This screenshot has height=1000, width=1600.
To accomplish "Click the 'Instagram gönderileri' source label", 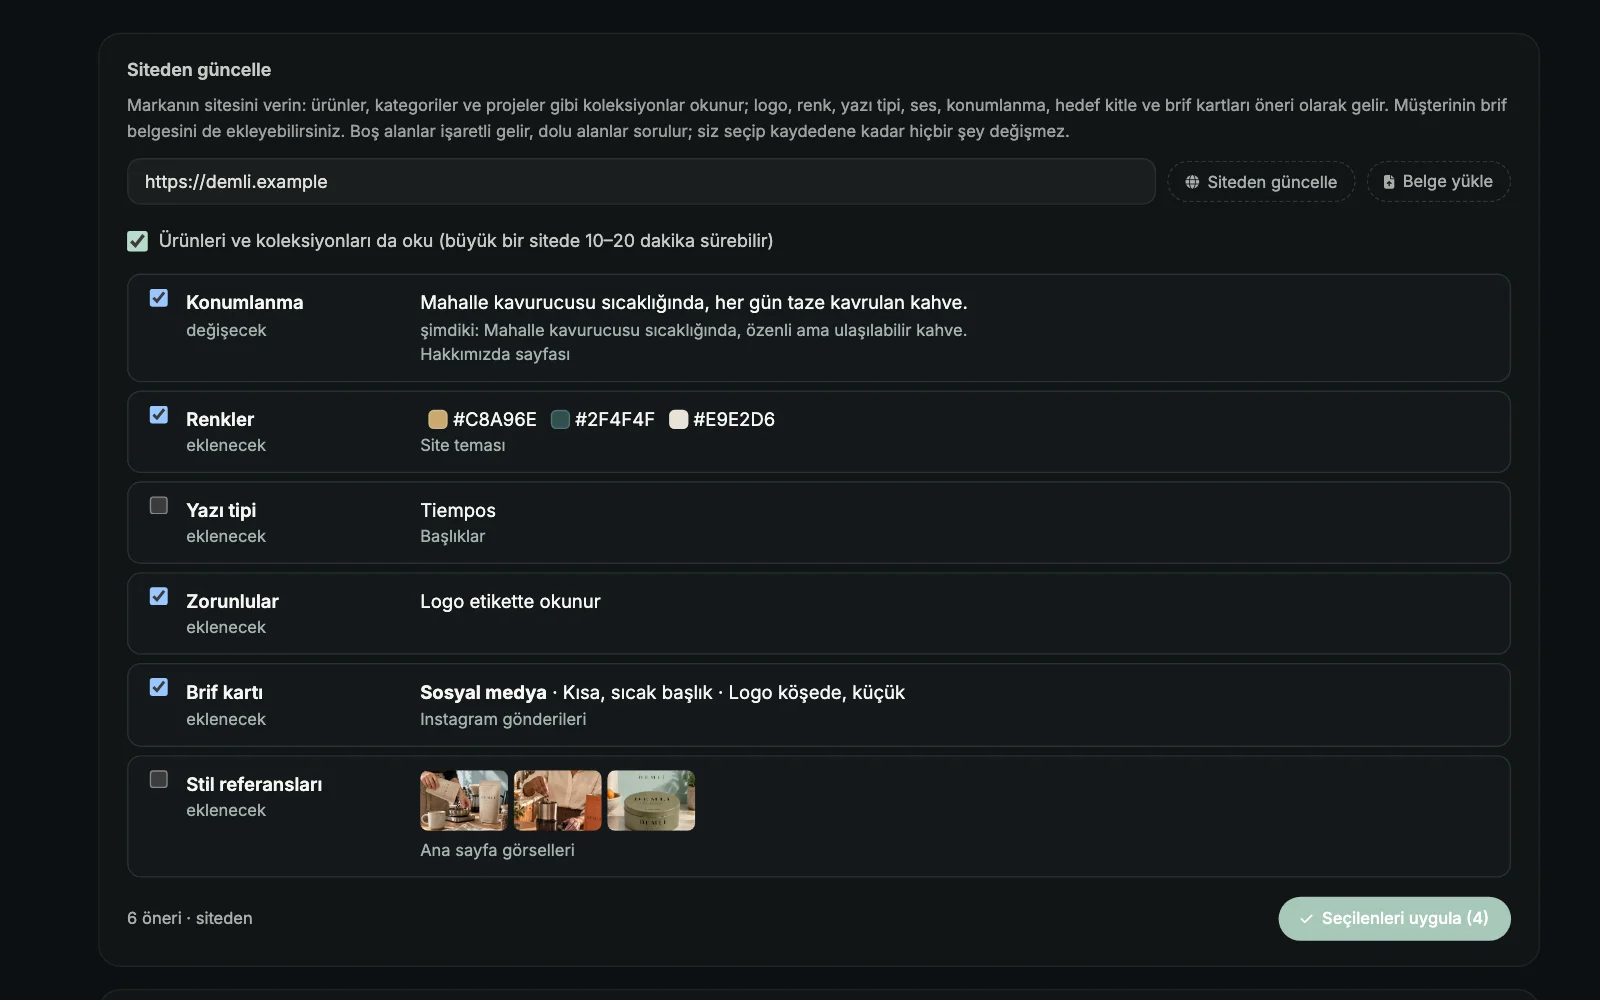I will [x=503, y=720].
